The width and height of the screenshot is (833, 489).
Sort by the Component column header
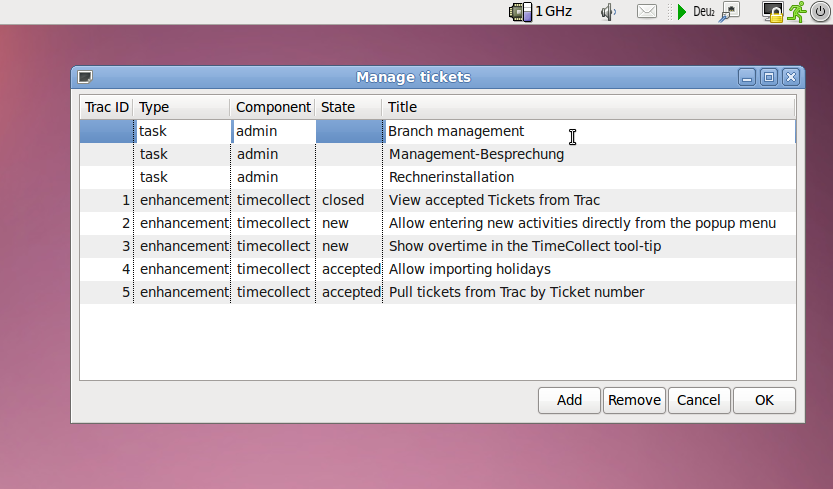pyautogui.click(x=273, y=107)
